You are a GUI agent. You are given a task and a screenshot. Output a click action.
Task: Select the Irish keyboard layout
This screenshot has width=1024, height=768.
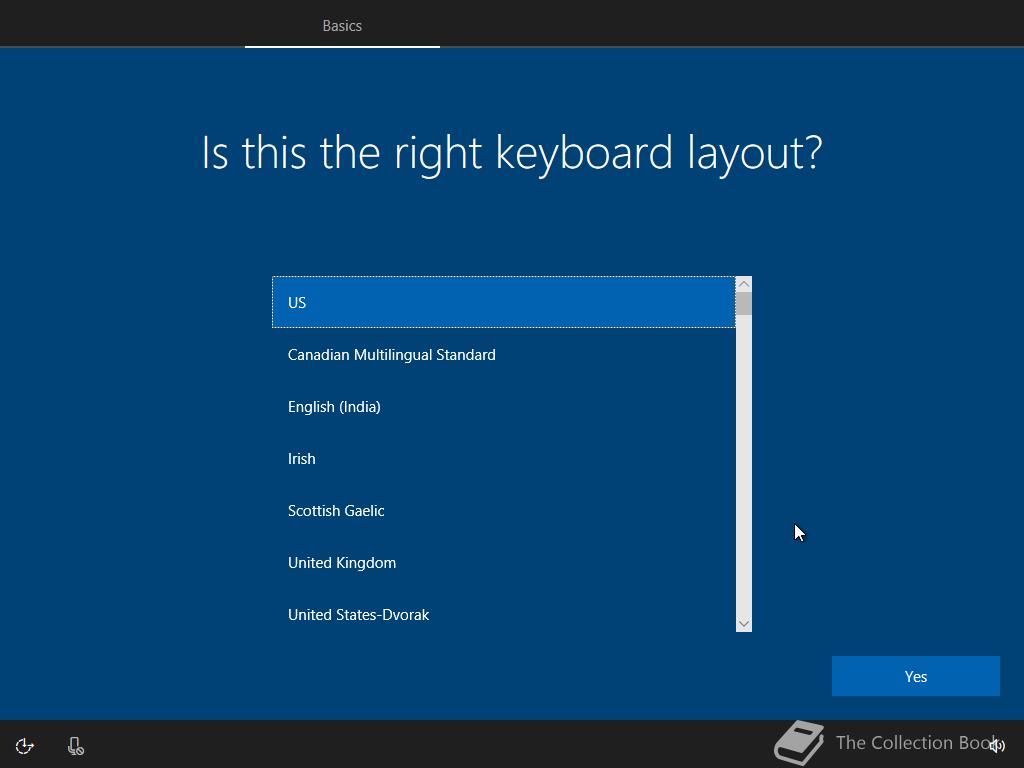coord(504,458)
